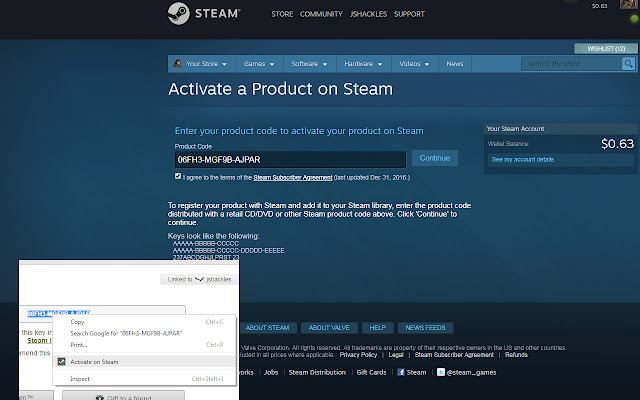
Task: Click the Gift to a friend button
Action: (123, 396)
